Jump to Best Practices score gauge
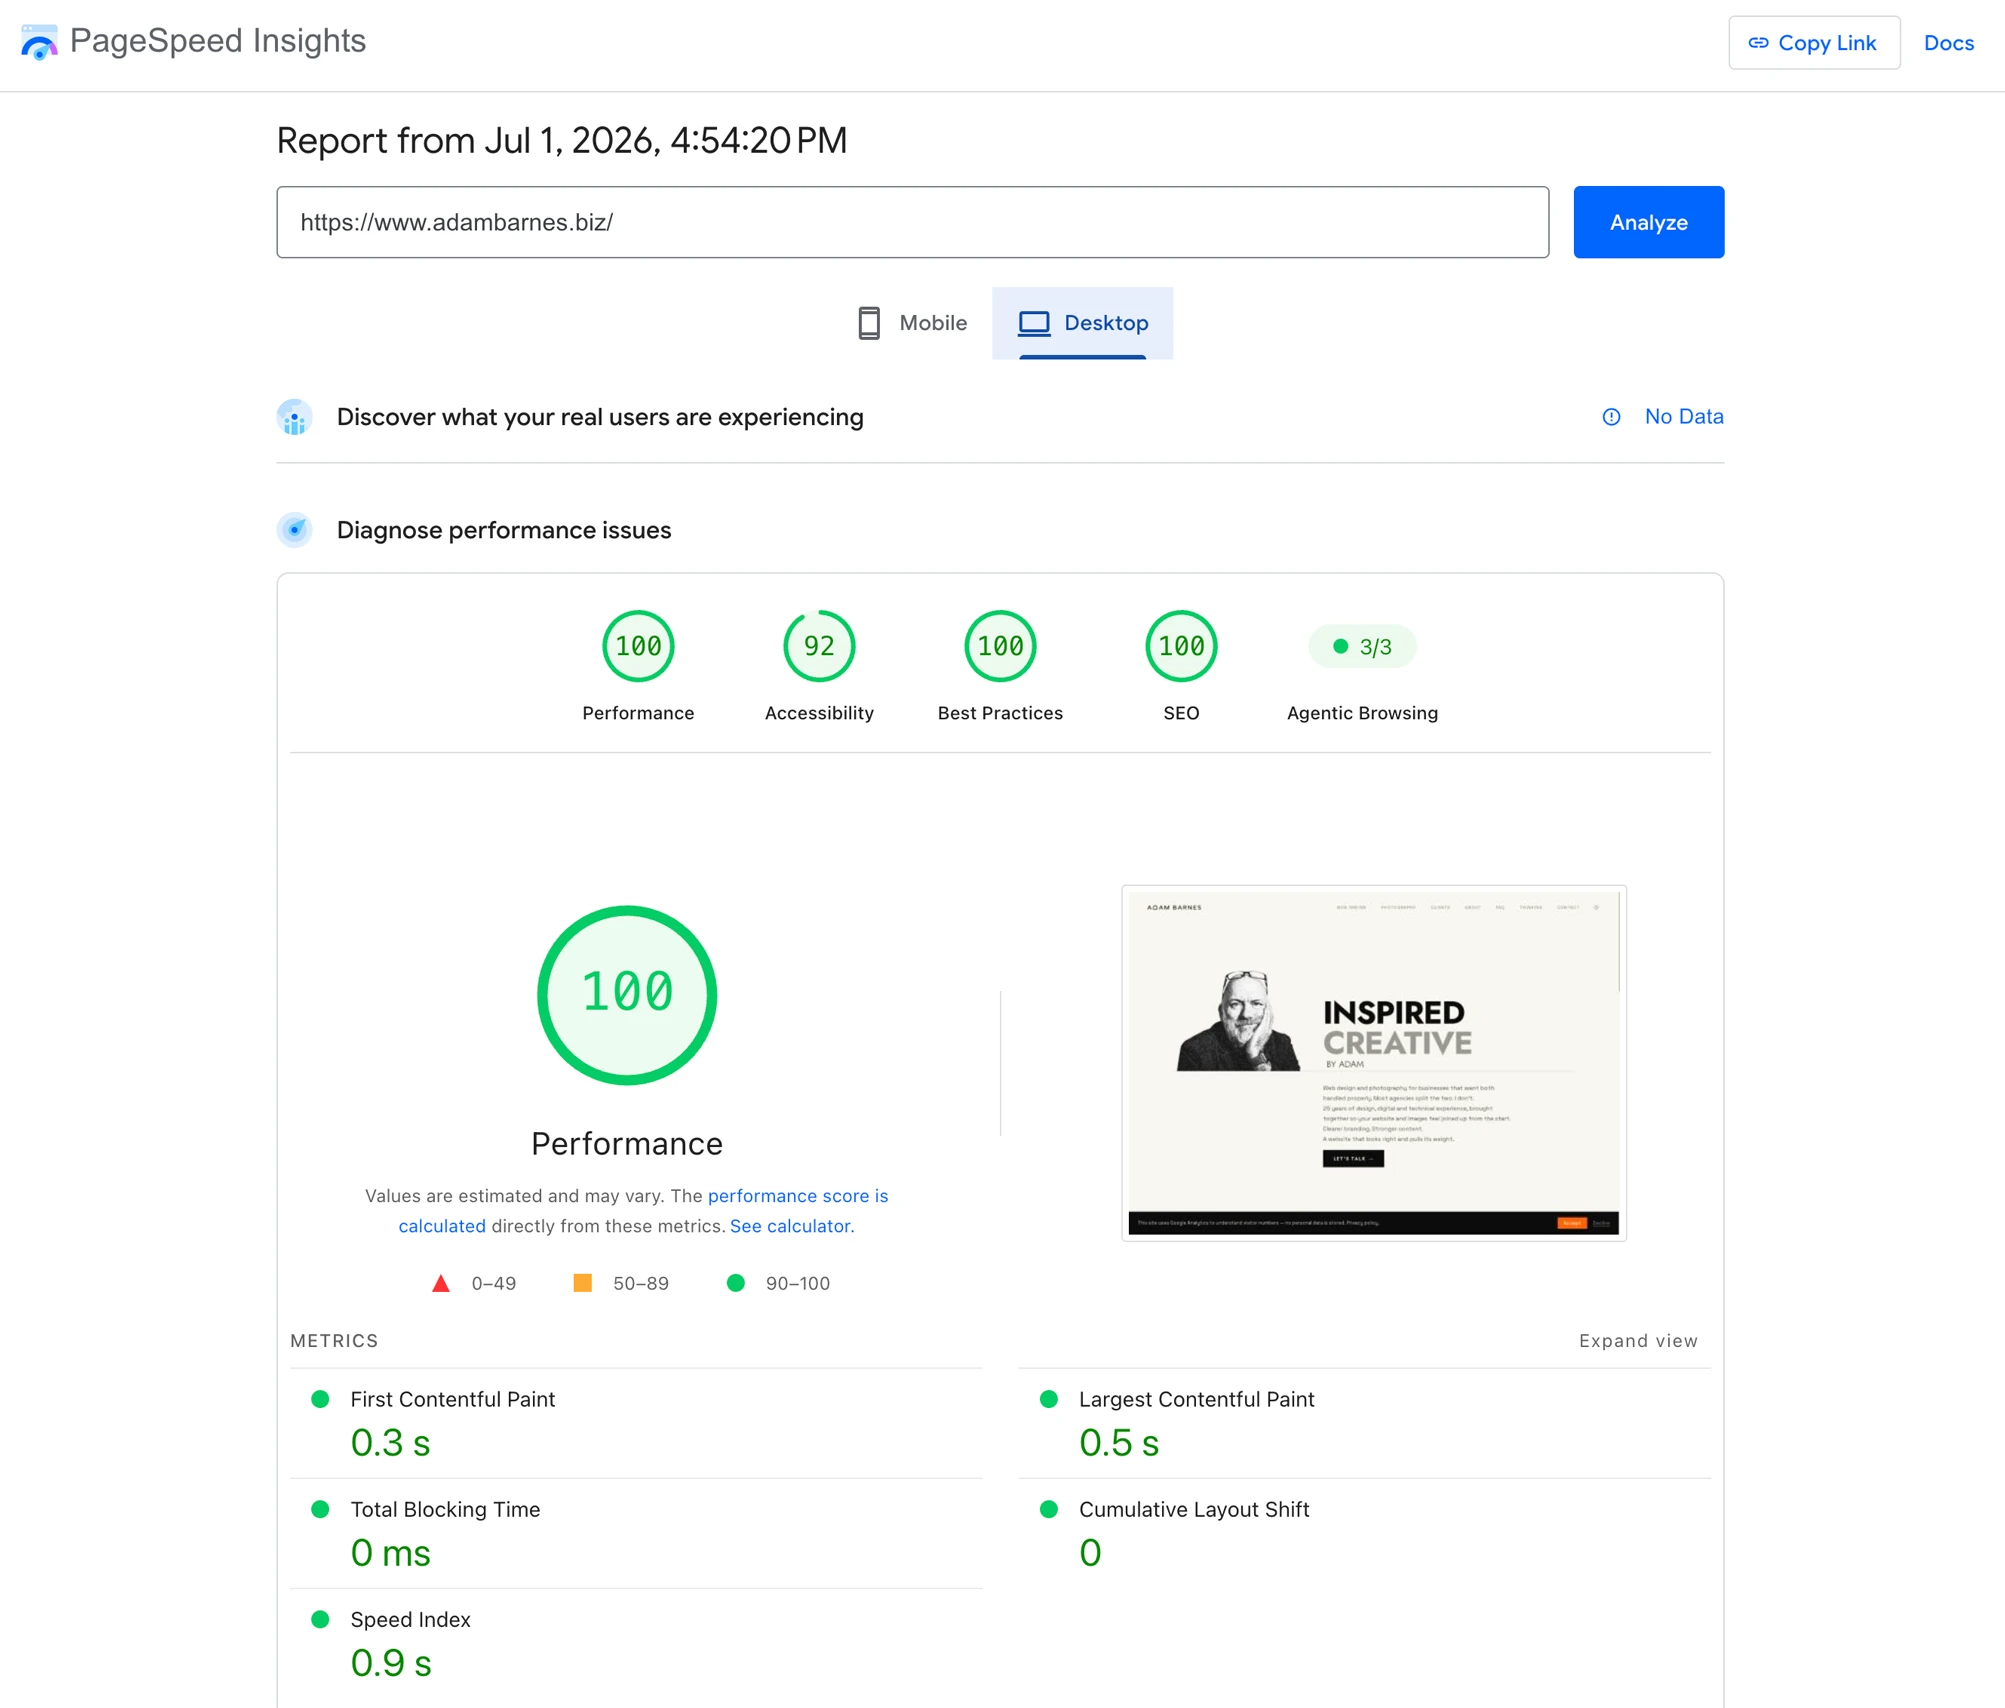The width and height of the screenshot is (2005, 1708). [1000, 646]
